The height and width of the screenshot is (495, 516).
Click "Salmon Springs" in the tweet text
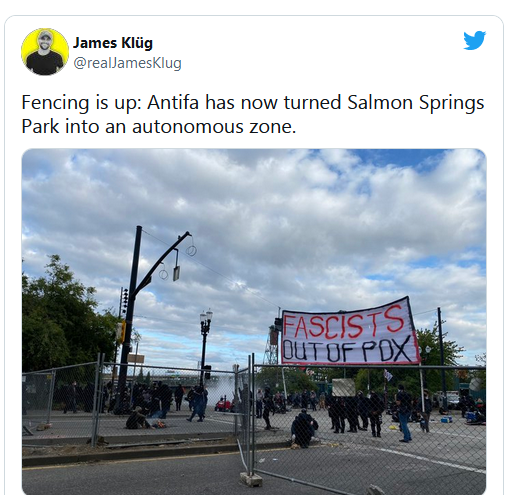click(x=416, y=103)
